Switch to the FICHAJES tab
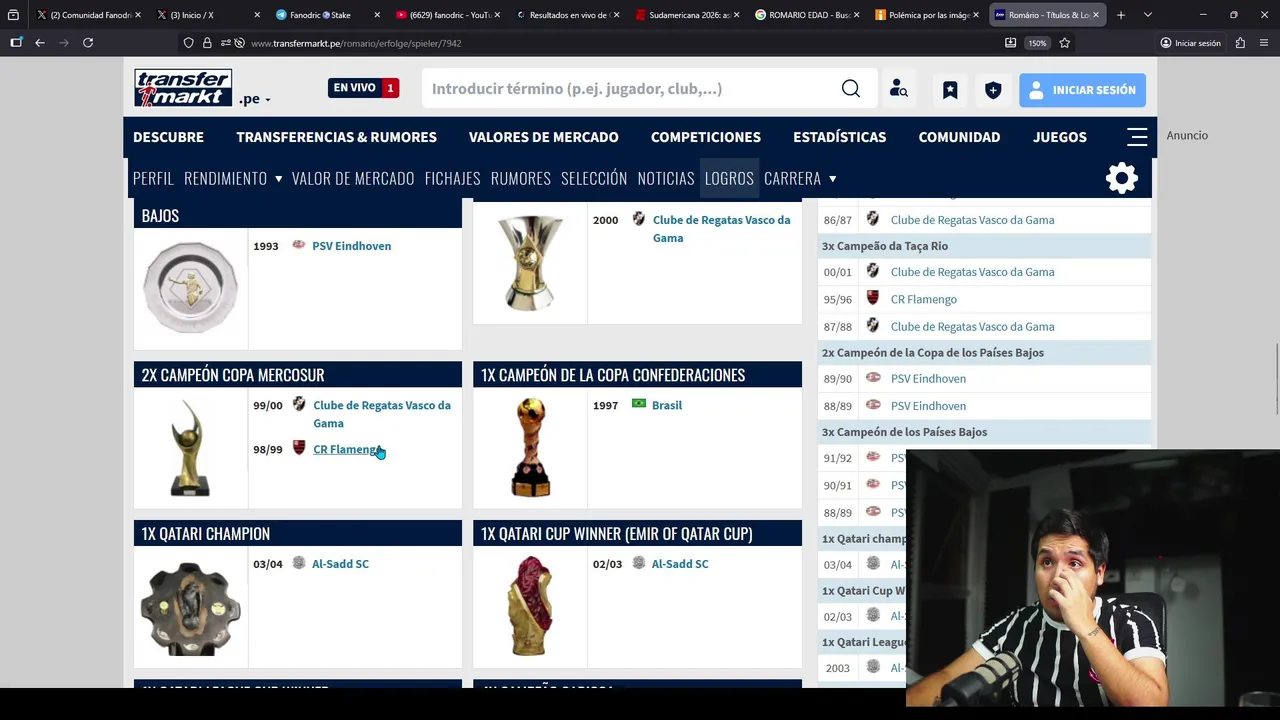Viewport: 1280px width, 720px height. [x=452, y=178]
